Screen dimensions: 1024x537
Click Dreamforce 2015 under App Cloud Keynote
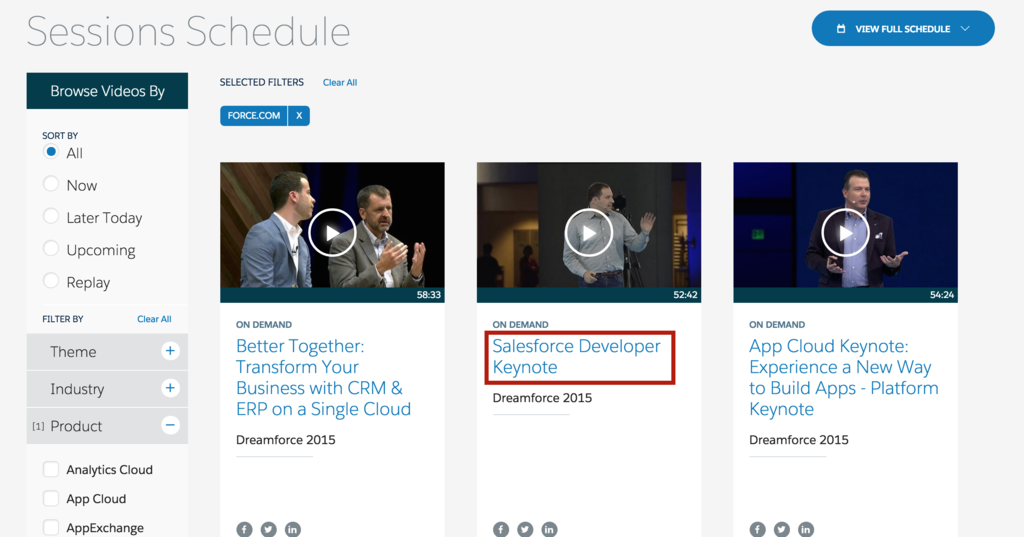click(799, 440)
